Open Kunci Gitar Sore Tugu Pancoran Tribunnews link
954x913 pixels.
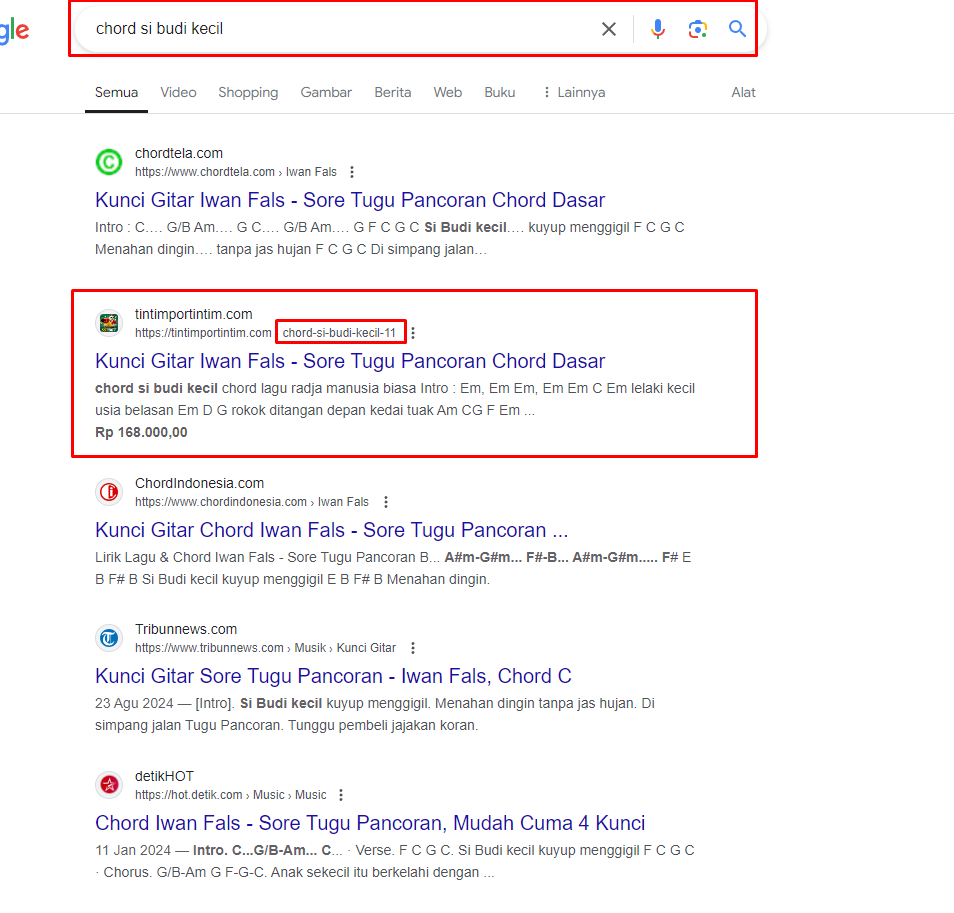click(333, 676)
